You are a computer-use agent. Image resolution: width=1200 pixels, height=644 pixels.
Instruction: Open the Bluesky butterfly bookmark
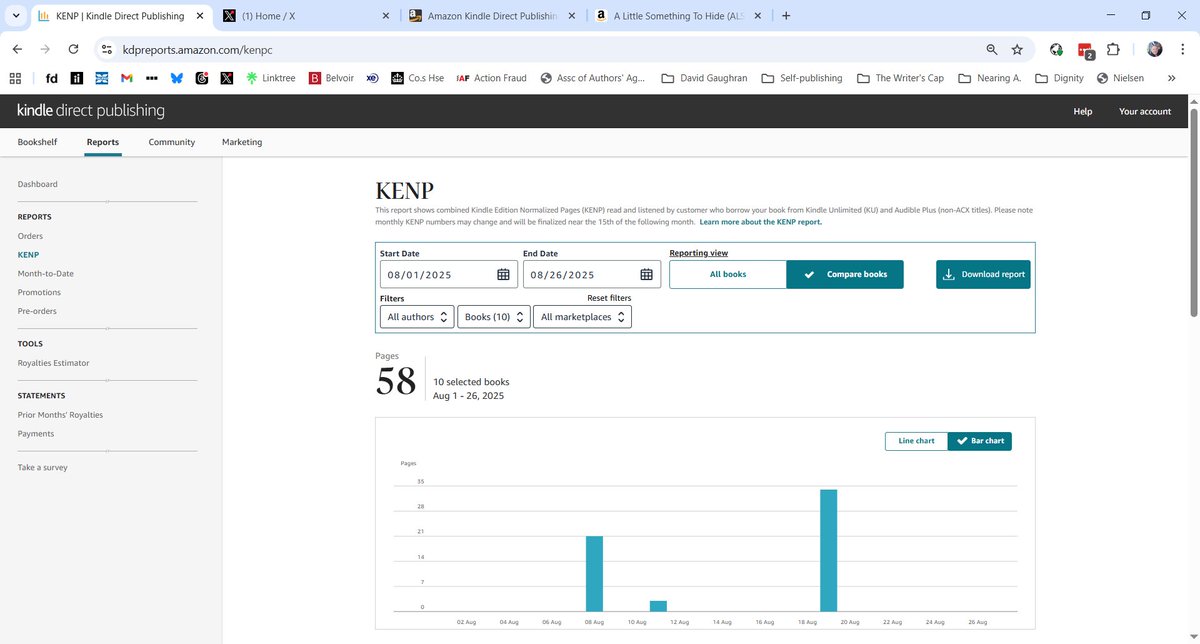(x=177, y=77)
